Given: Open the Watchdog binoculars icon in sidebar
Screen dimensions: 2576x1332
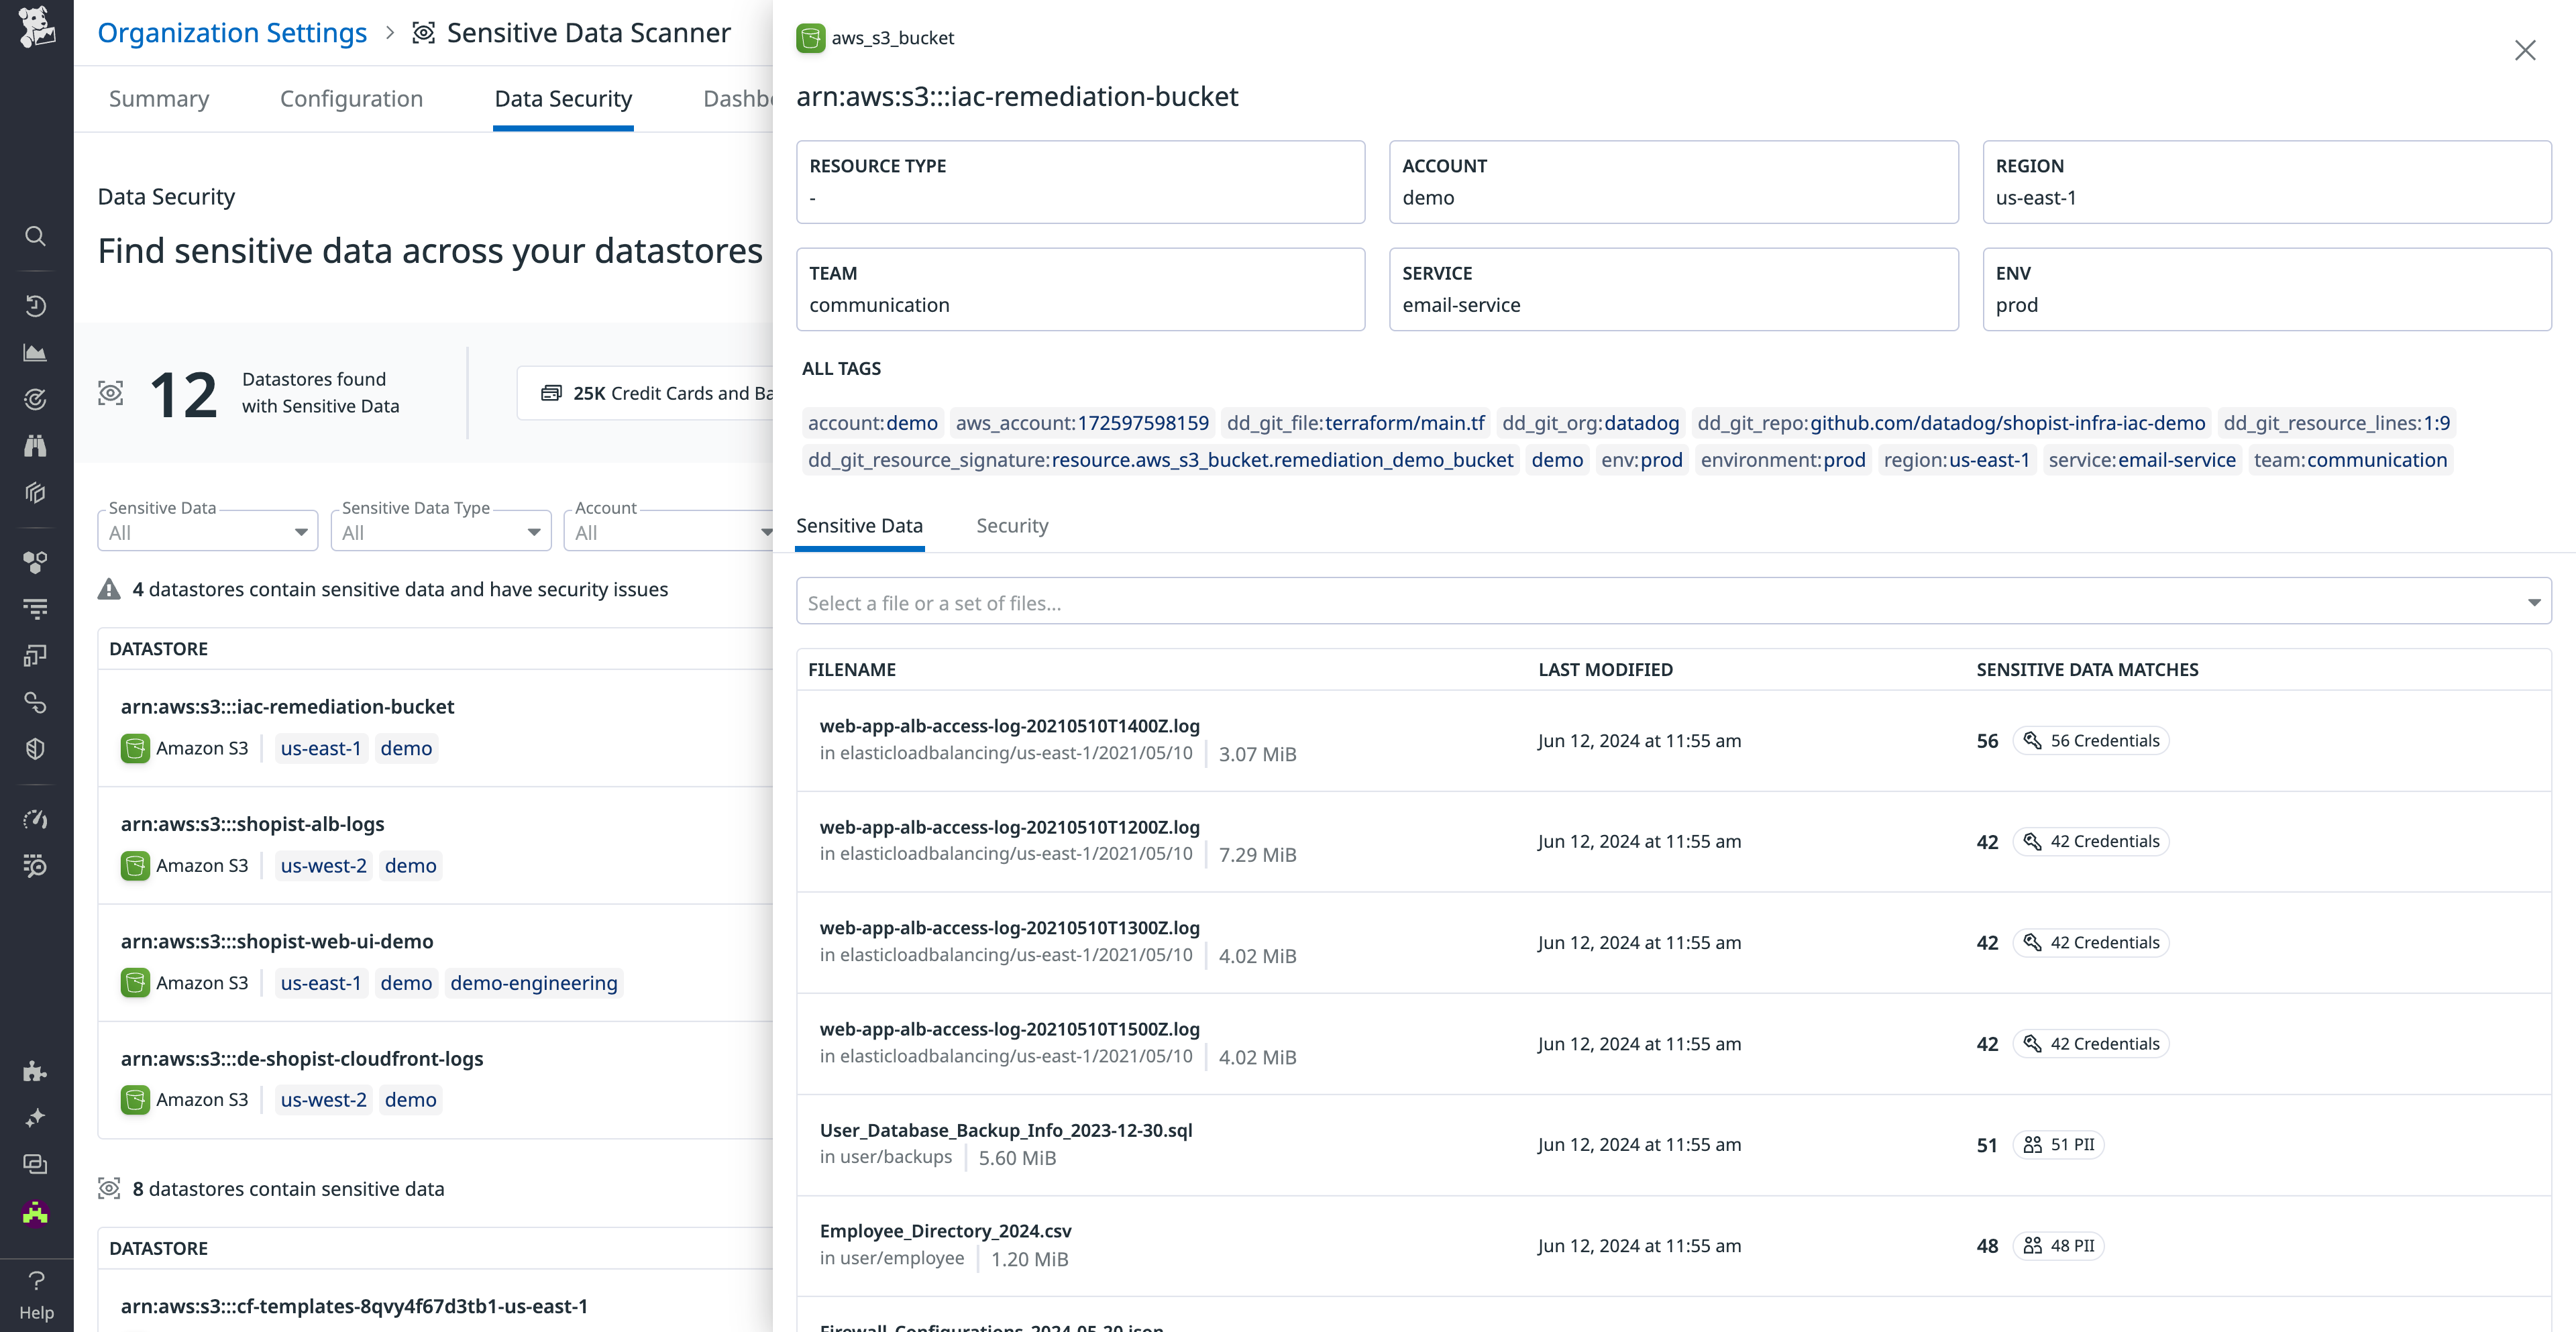Looking at the screenshot, I should point(36,446).
